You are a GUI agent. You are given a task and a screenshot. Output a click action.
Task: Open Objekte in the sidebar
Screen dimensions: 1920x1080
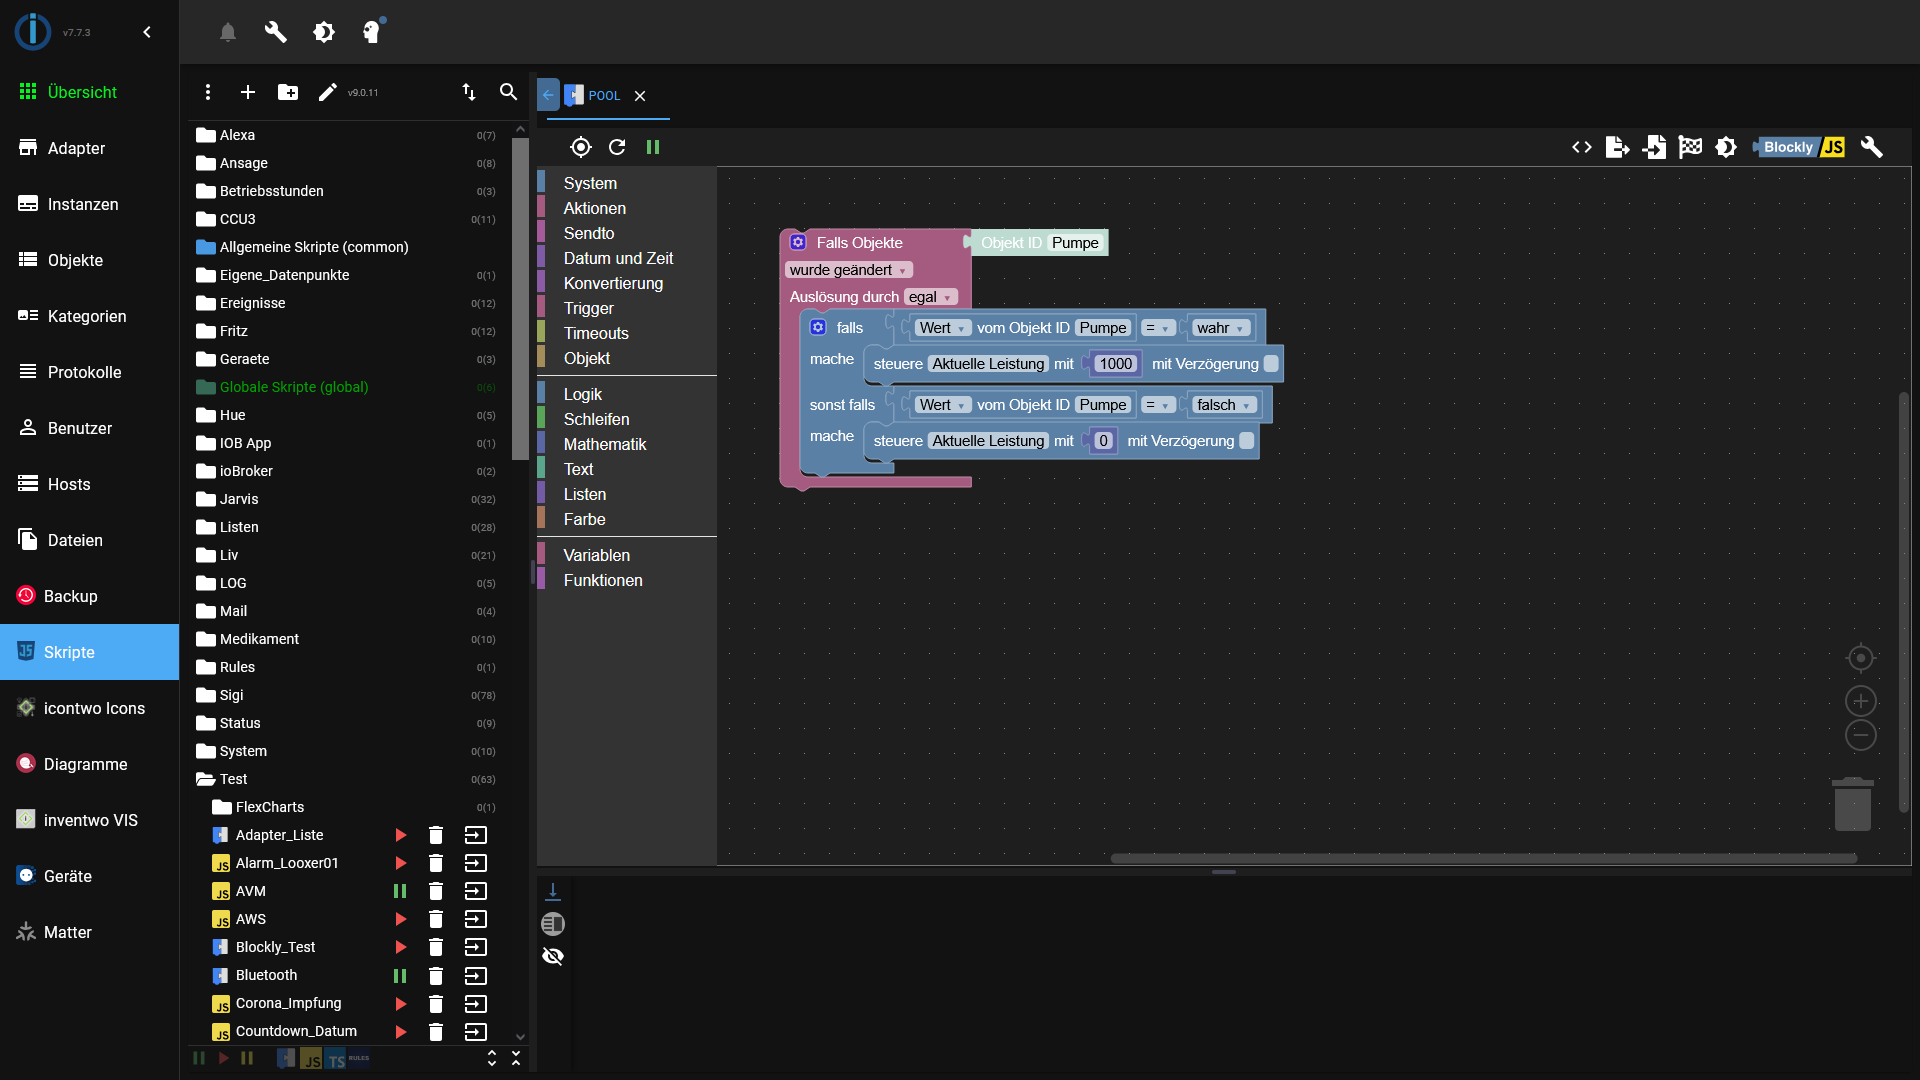75,260
